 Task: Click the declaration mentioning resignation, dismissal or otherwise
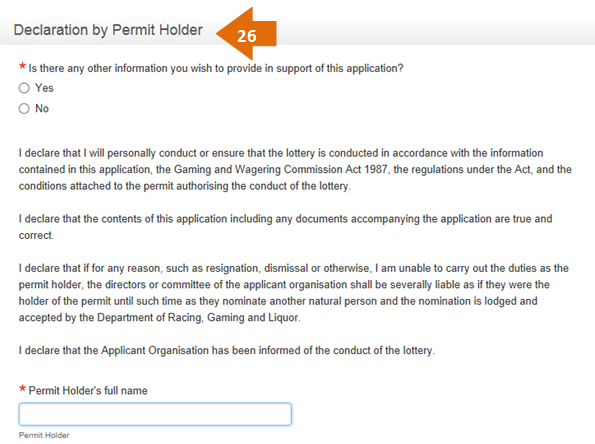(294, 293)
